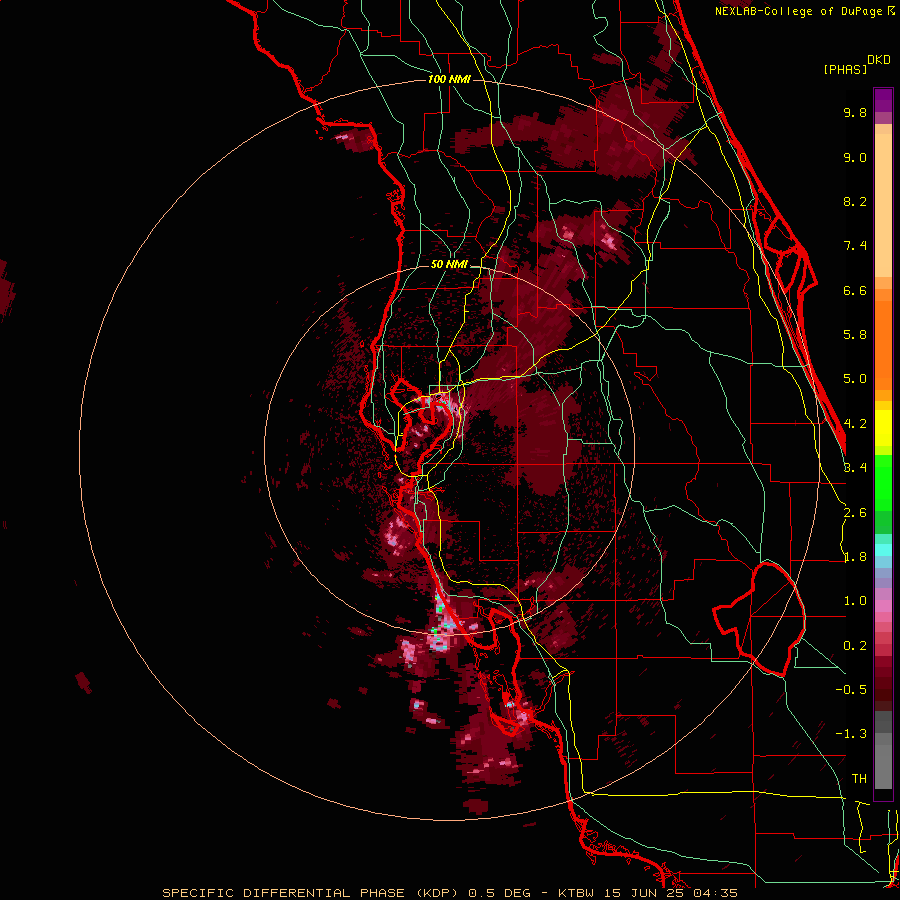Viewport: 900px width, 900px height.
Task: Pick the cyan color bar segment
Action: coord(883,550)
